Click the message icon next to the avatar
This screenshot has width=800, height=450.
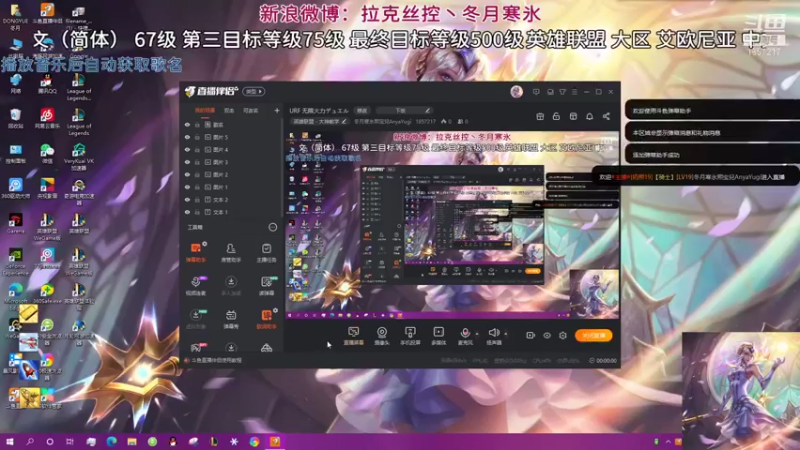536,92
